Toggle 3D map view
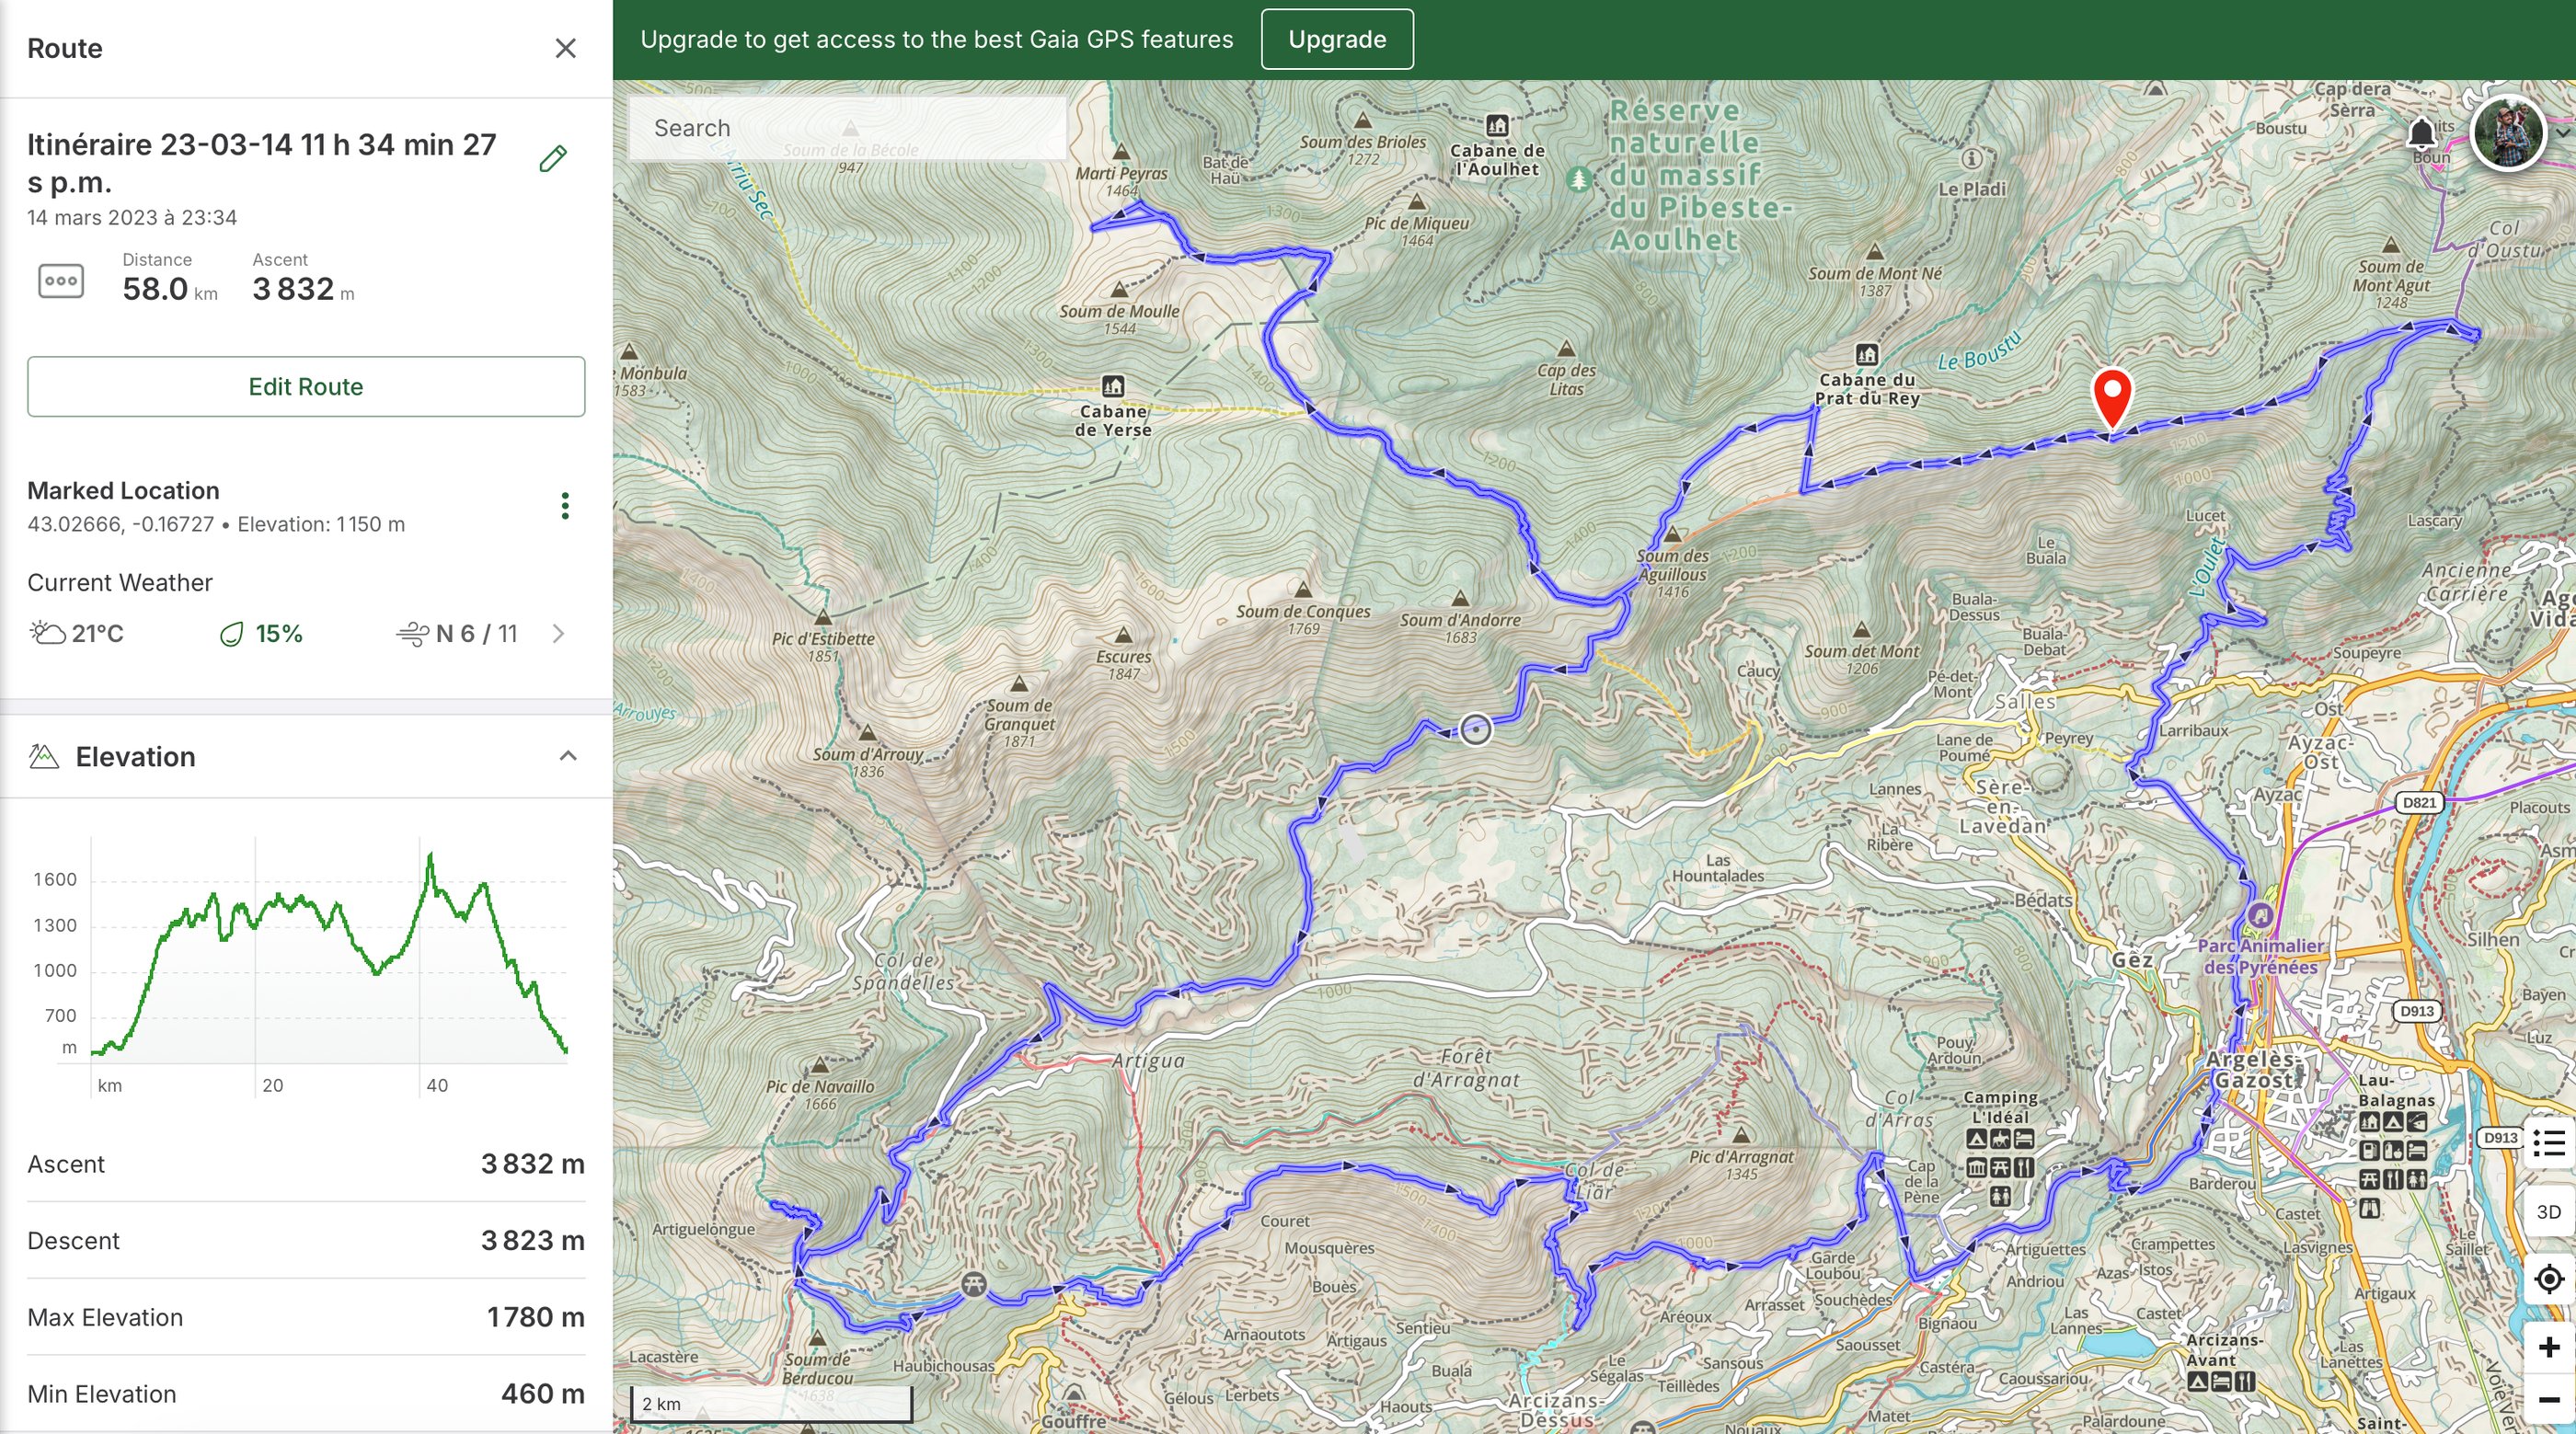 [x=2549, y=1212]
